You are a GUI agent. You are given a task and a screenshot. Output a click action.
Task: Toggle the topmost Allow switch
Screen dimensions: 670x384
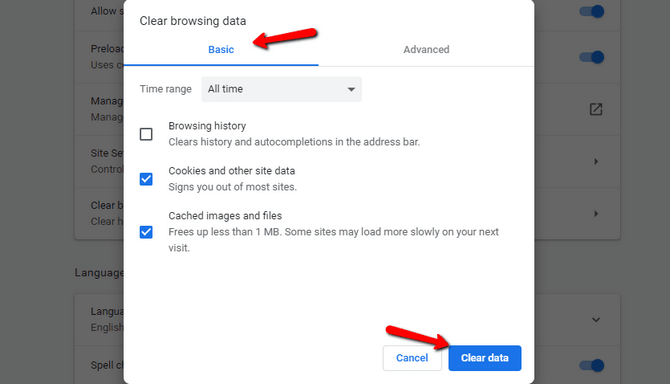click(592, 11)
